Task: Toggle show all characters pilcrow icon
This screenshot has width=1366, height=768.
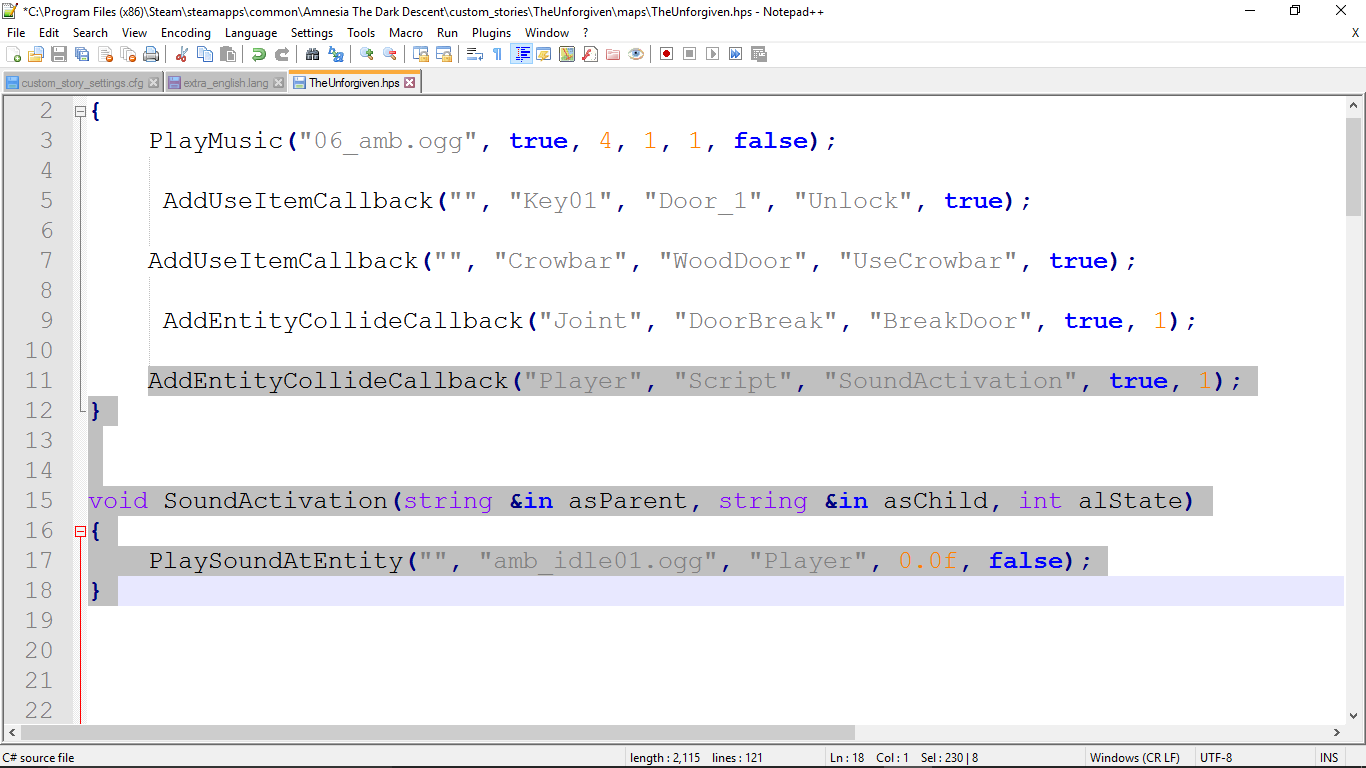Action: click(x=497, y=54)
